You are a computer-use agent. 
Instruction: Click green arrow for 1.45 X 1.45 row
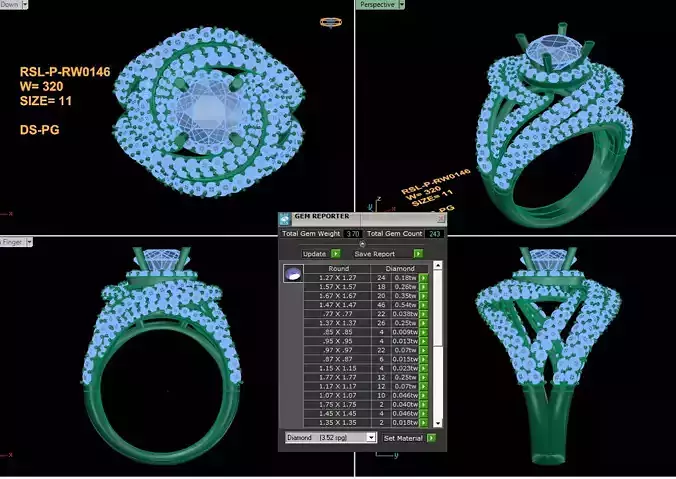tap(423, 413)
